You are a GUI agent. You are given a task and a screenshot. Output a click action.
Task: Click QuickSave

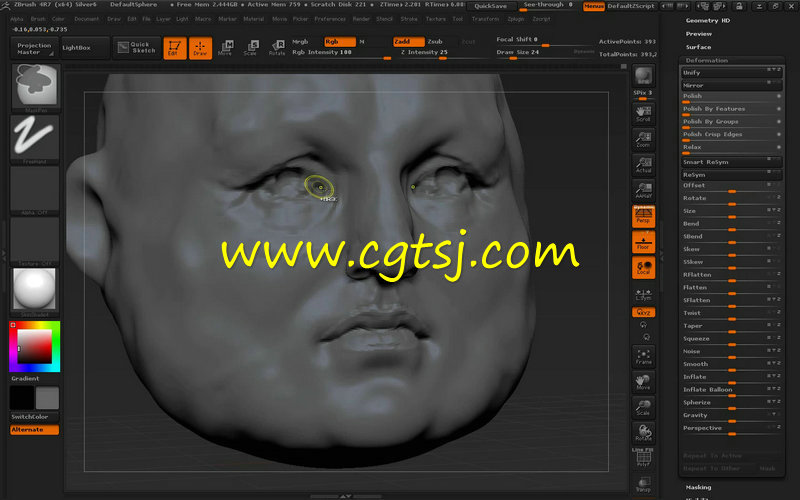491,6
